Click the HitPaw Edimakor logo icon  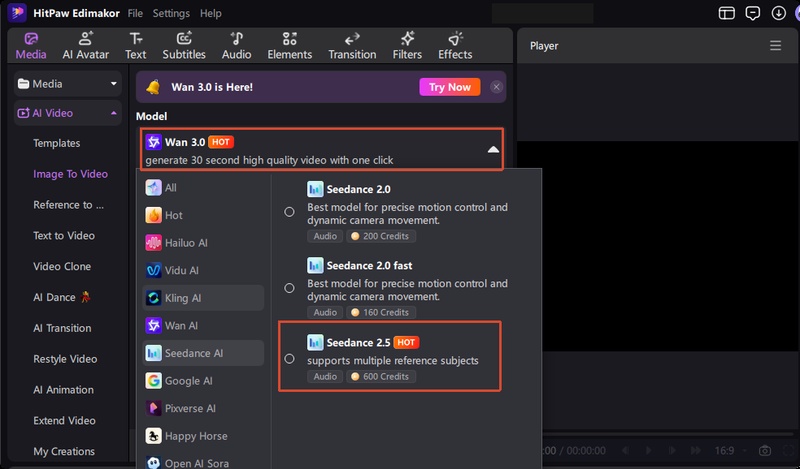pos(17,13)
